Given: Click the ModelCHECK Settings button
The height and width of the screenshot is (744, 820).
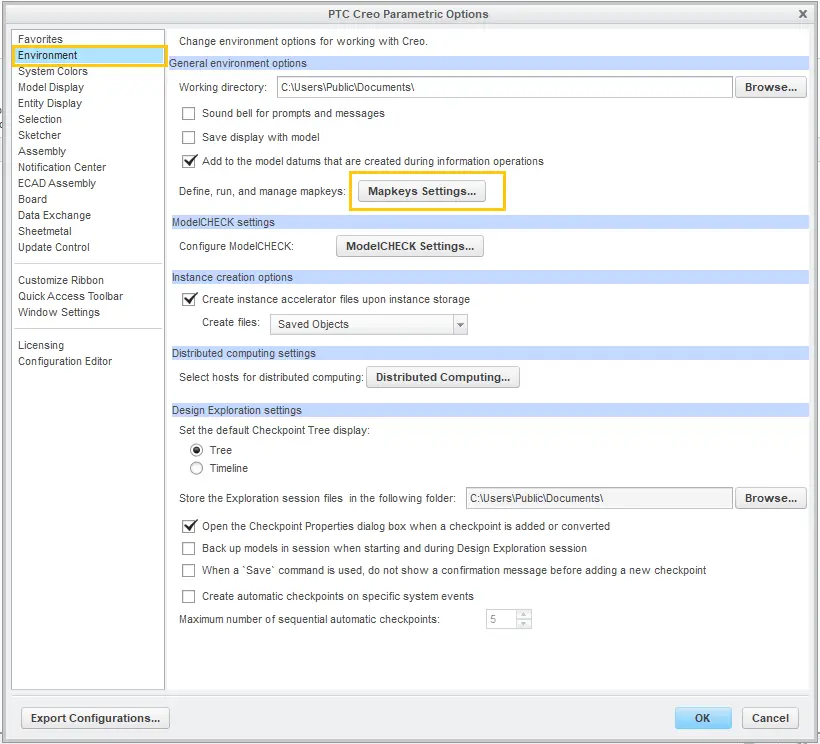Looking at the screenshot, I should 409,246.
